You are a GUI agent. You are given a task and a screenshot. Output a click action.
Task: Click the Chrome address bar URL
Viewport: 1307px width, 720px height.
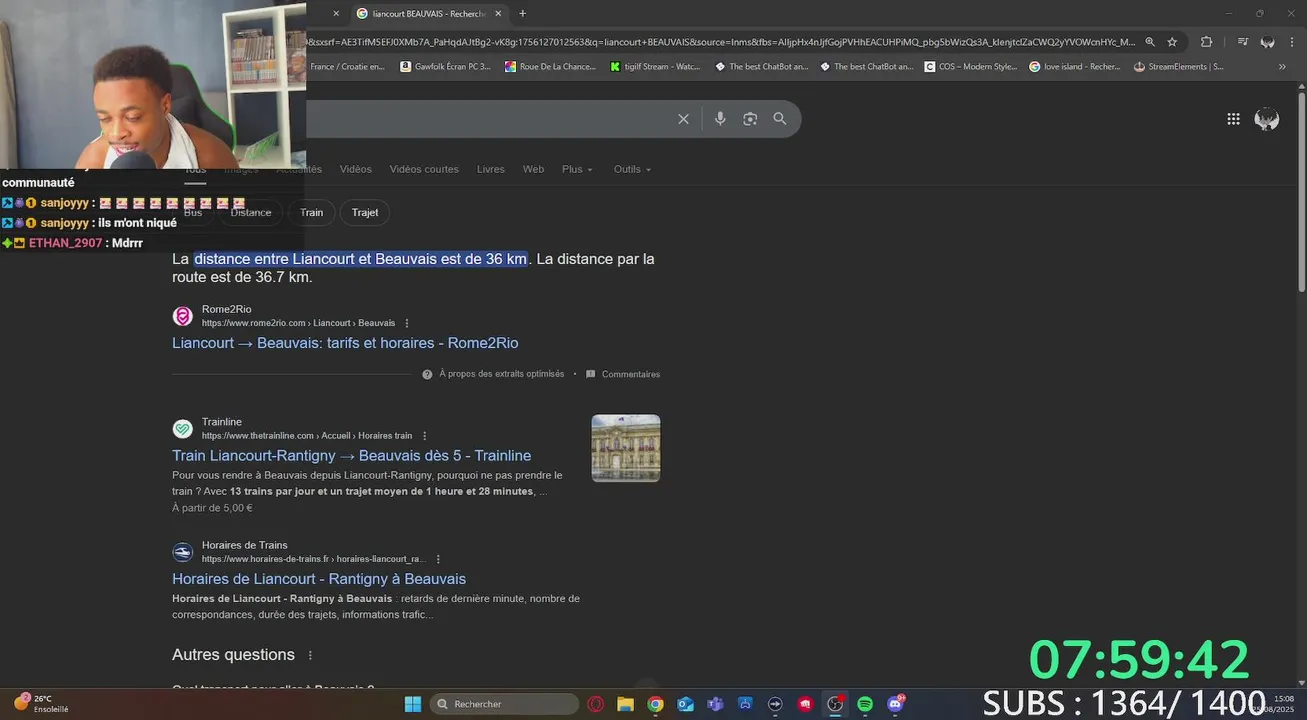click(720, 42)
